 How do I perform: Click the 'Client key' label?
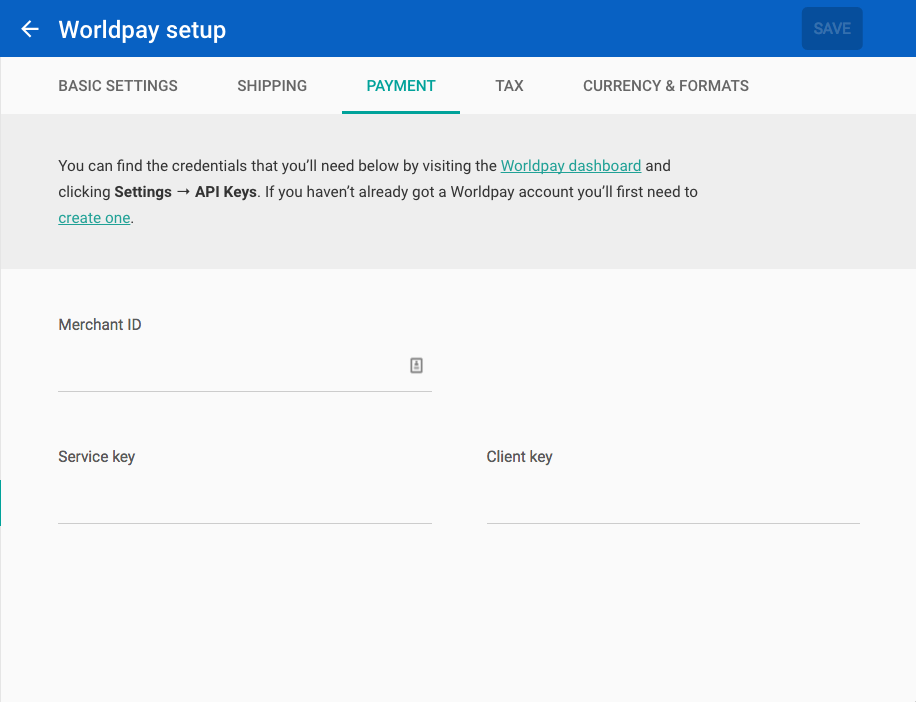519,457
